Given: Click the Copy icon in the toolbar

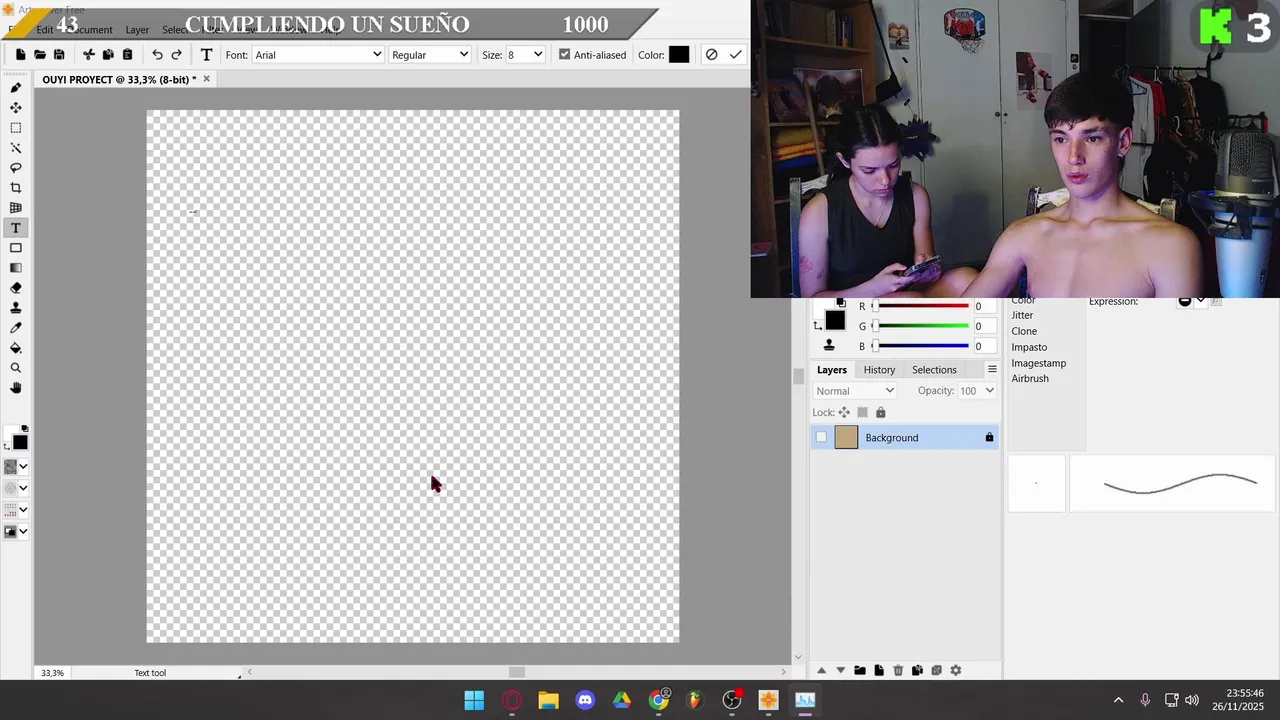Looking at the screenshot, I should [x=108, y=55].
